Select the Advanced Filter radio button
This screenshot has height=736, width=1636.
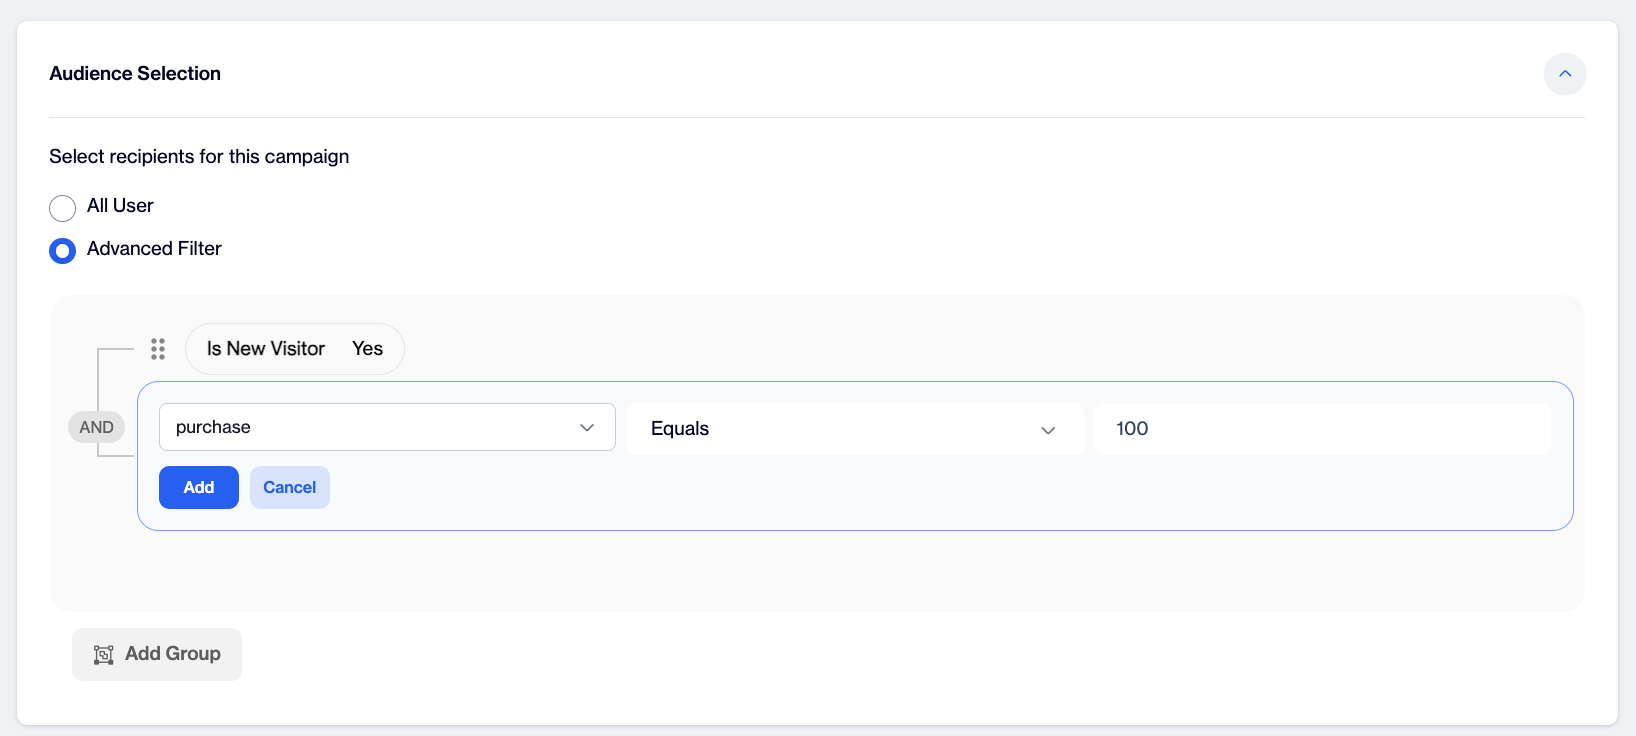[62, 251]
